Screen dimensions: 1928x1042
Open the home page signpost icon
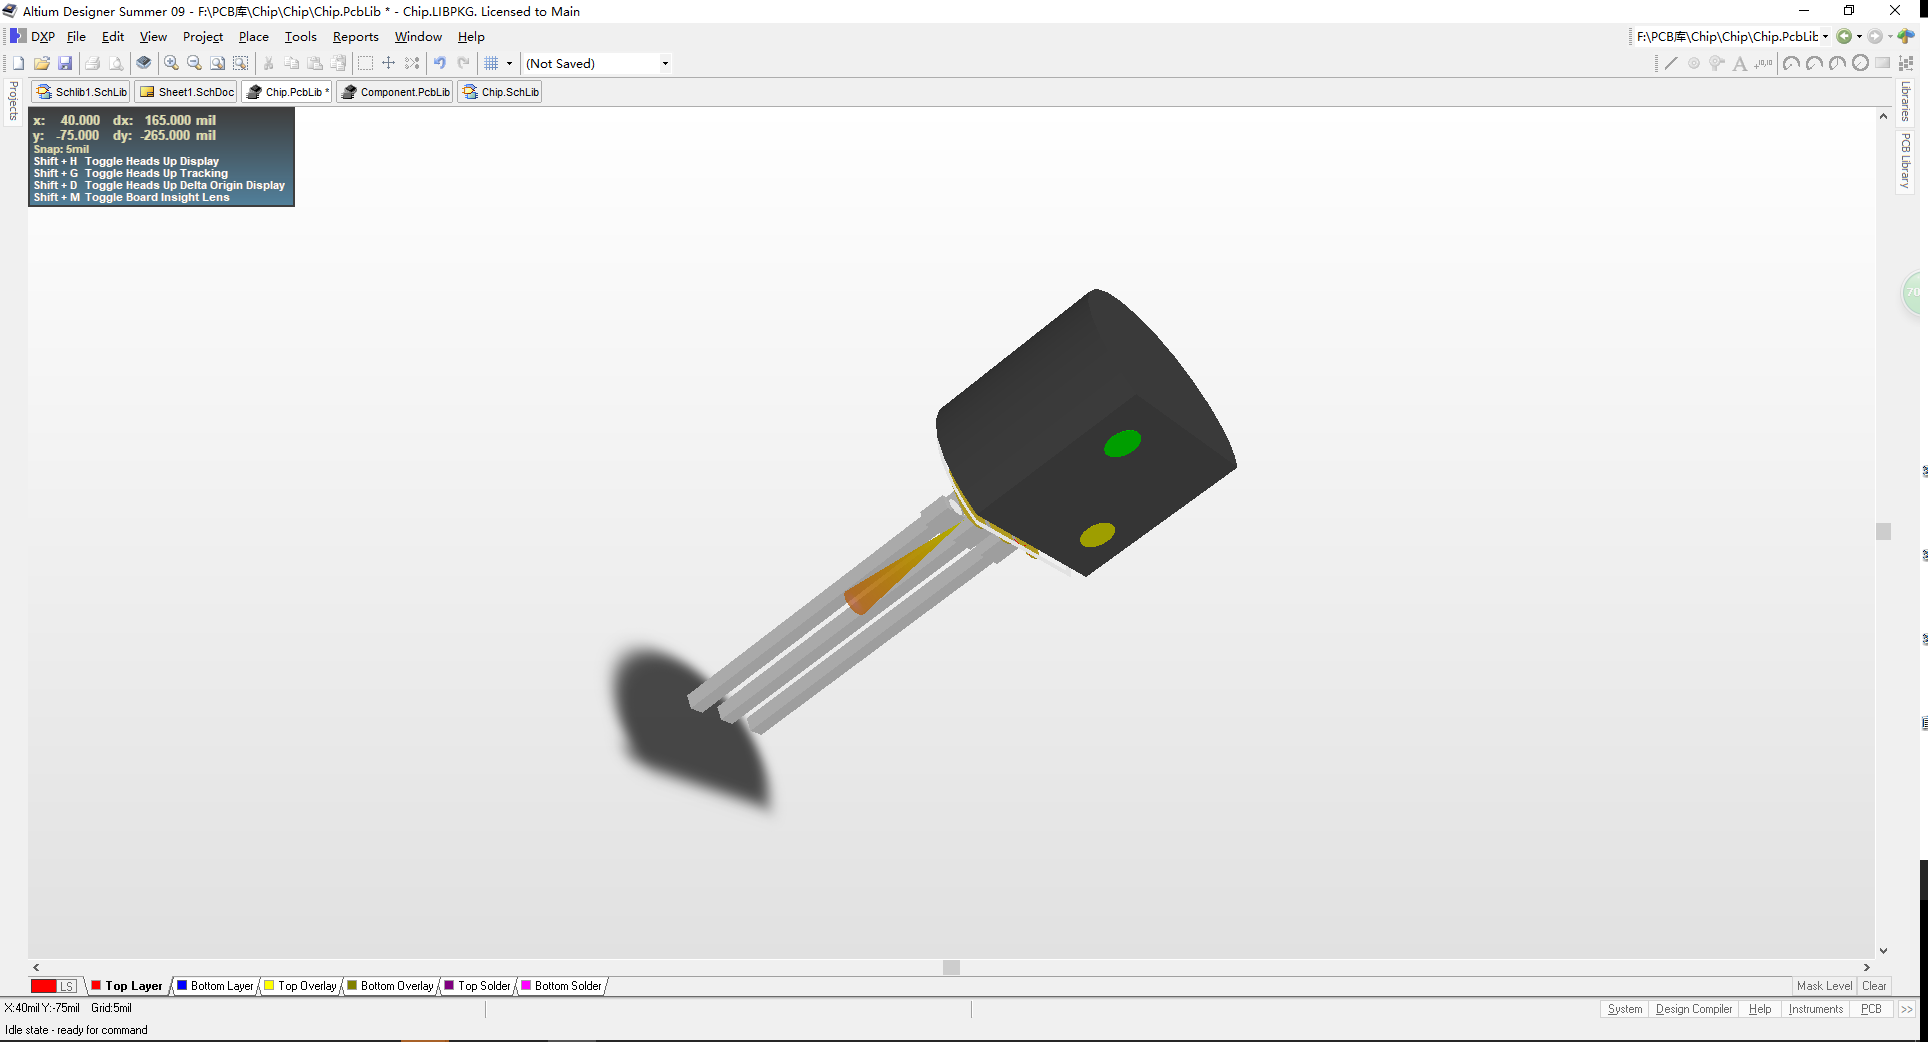(1906, 37)
